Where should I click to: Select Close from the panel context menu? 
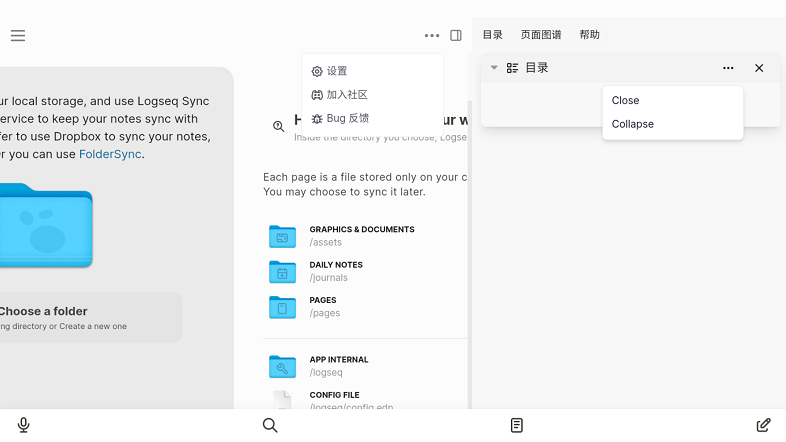pos(626,100)
